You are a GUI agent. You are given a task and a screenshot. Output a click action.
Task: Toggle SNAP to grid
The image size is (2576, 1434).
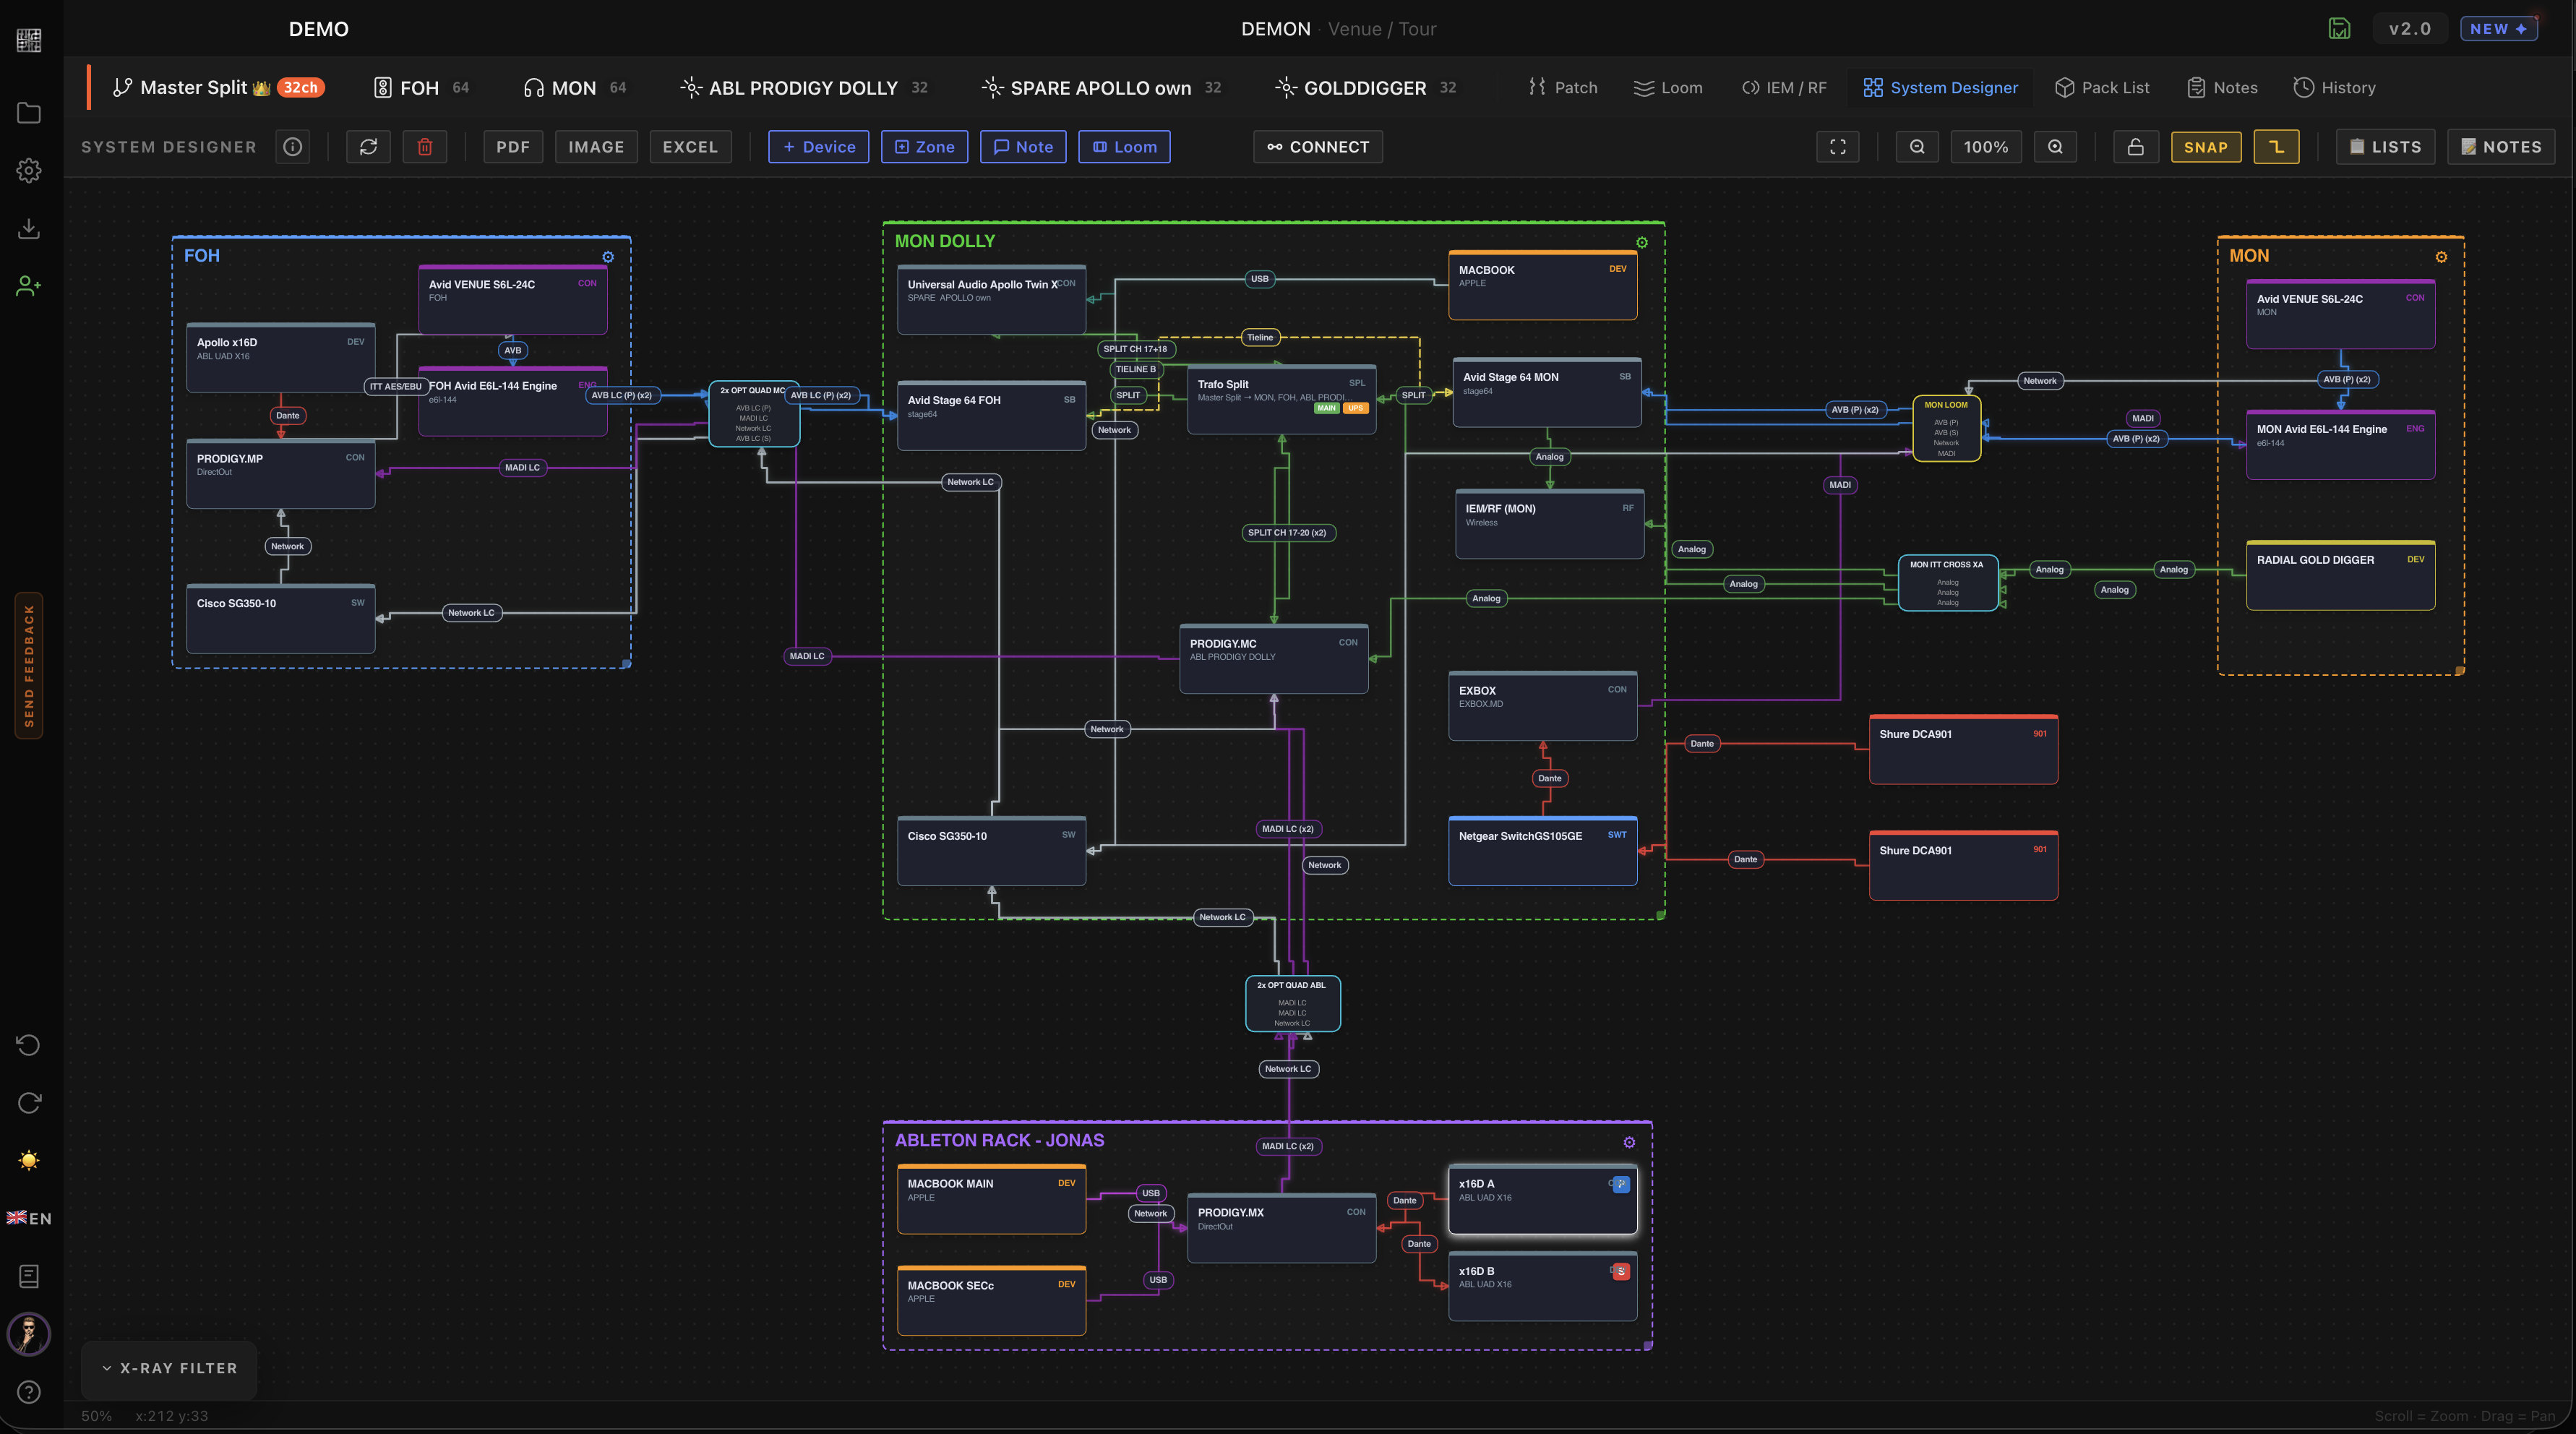(x=2206, y=147)
